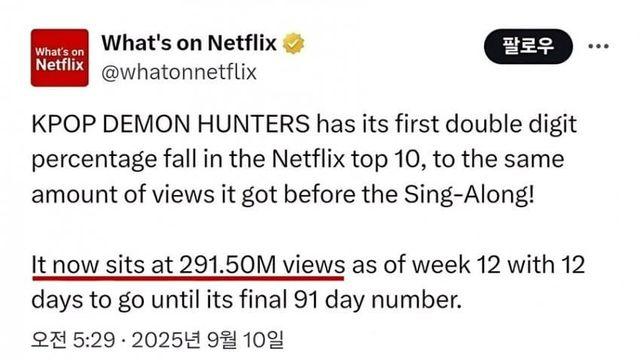This screenshot has width=640, height=360.
Task: Click the @whatonnetflix handle
Action: (179, 72)
